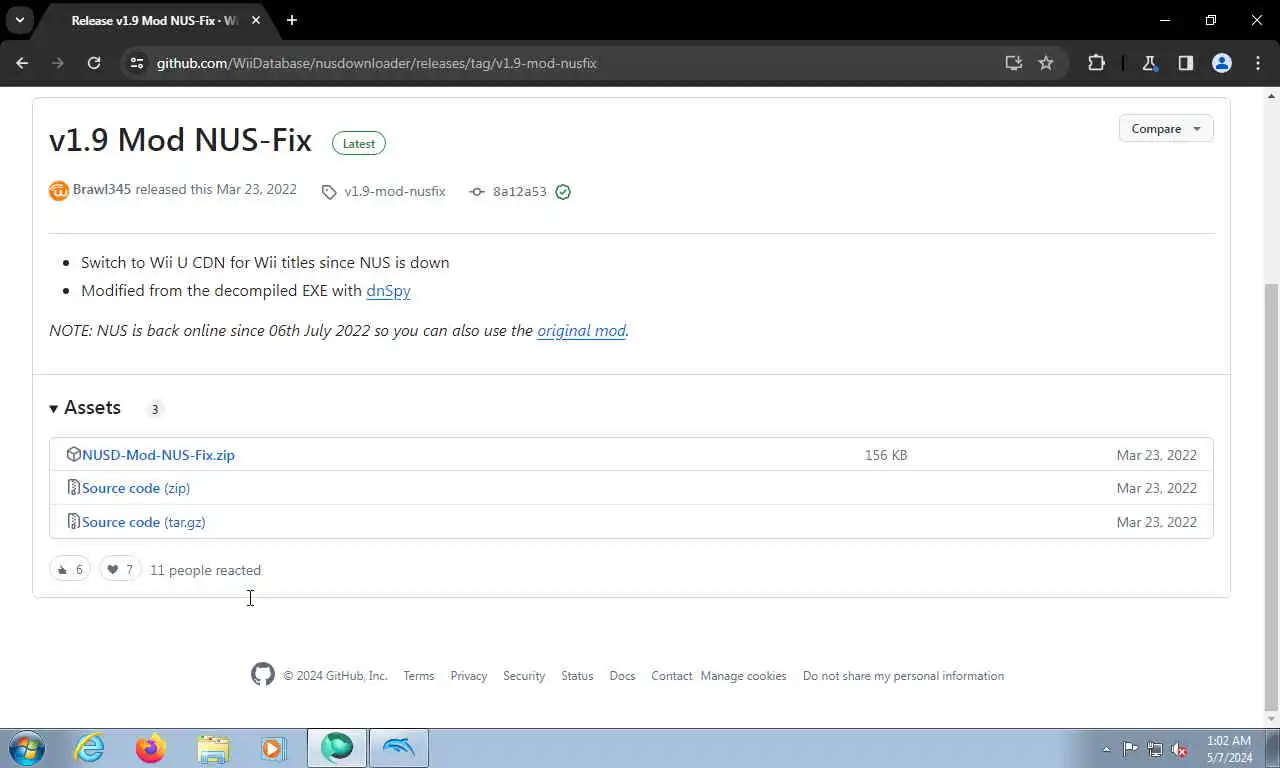1280x768 pixels.
Task: Launch Firefox from taskbar
Action: point(151,748)
